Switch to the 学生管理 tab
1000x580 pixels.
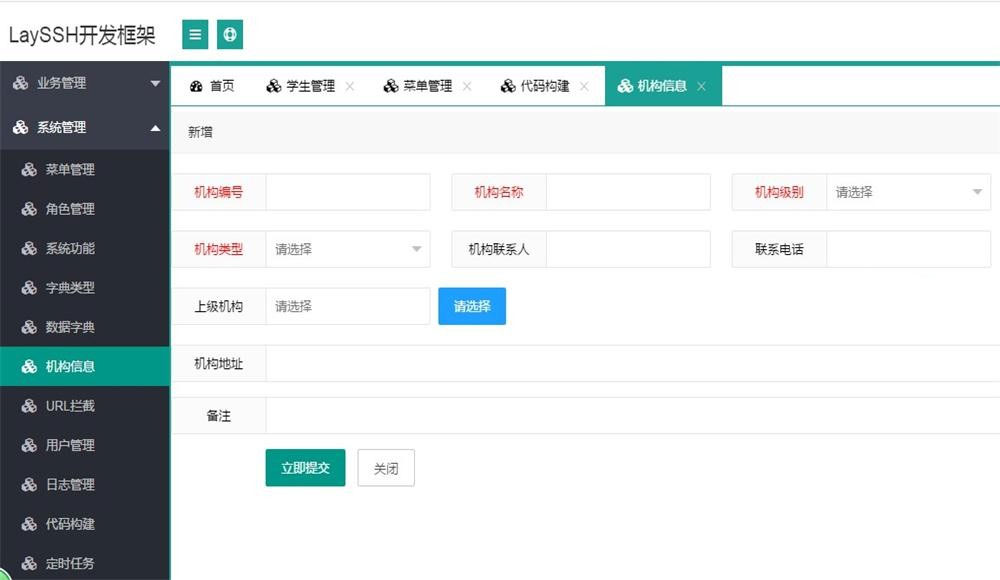pos(307,85)
